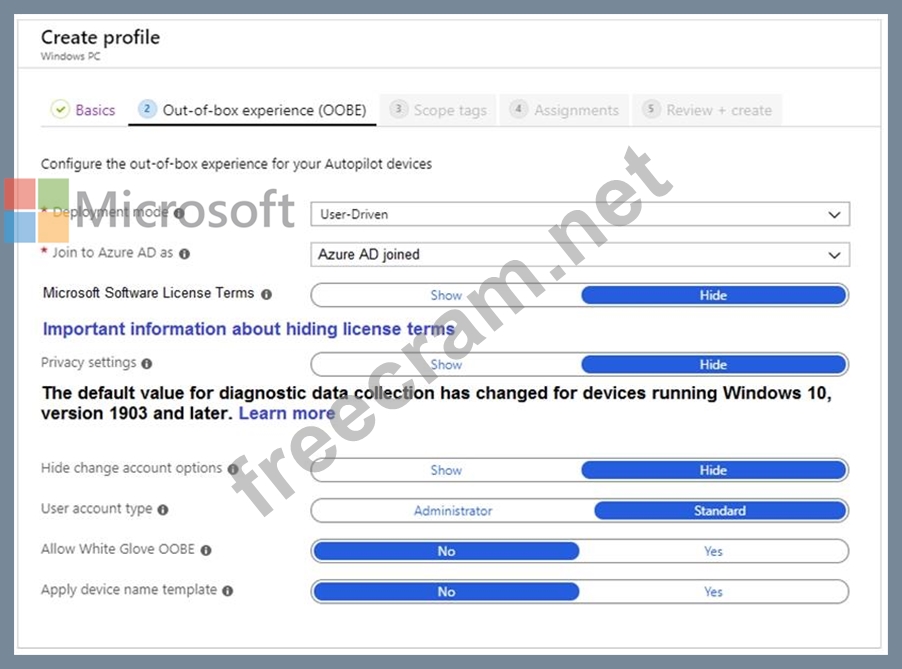Open Important information about hiding license terms
Image resolution: width=902 pixels, height=669 pixels.
pos(248,329)
